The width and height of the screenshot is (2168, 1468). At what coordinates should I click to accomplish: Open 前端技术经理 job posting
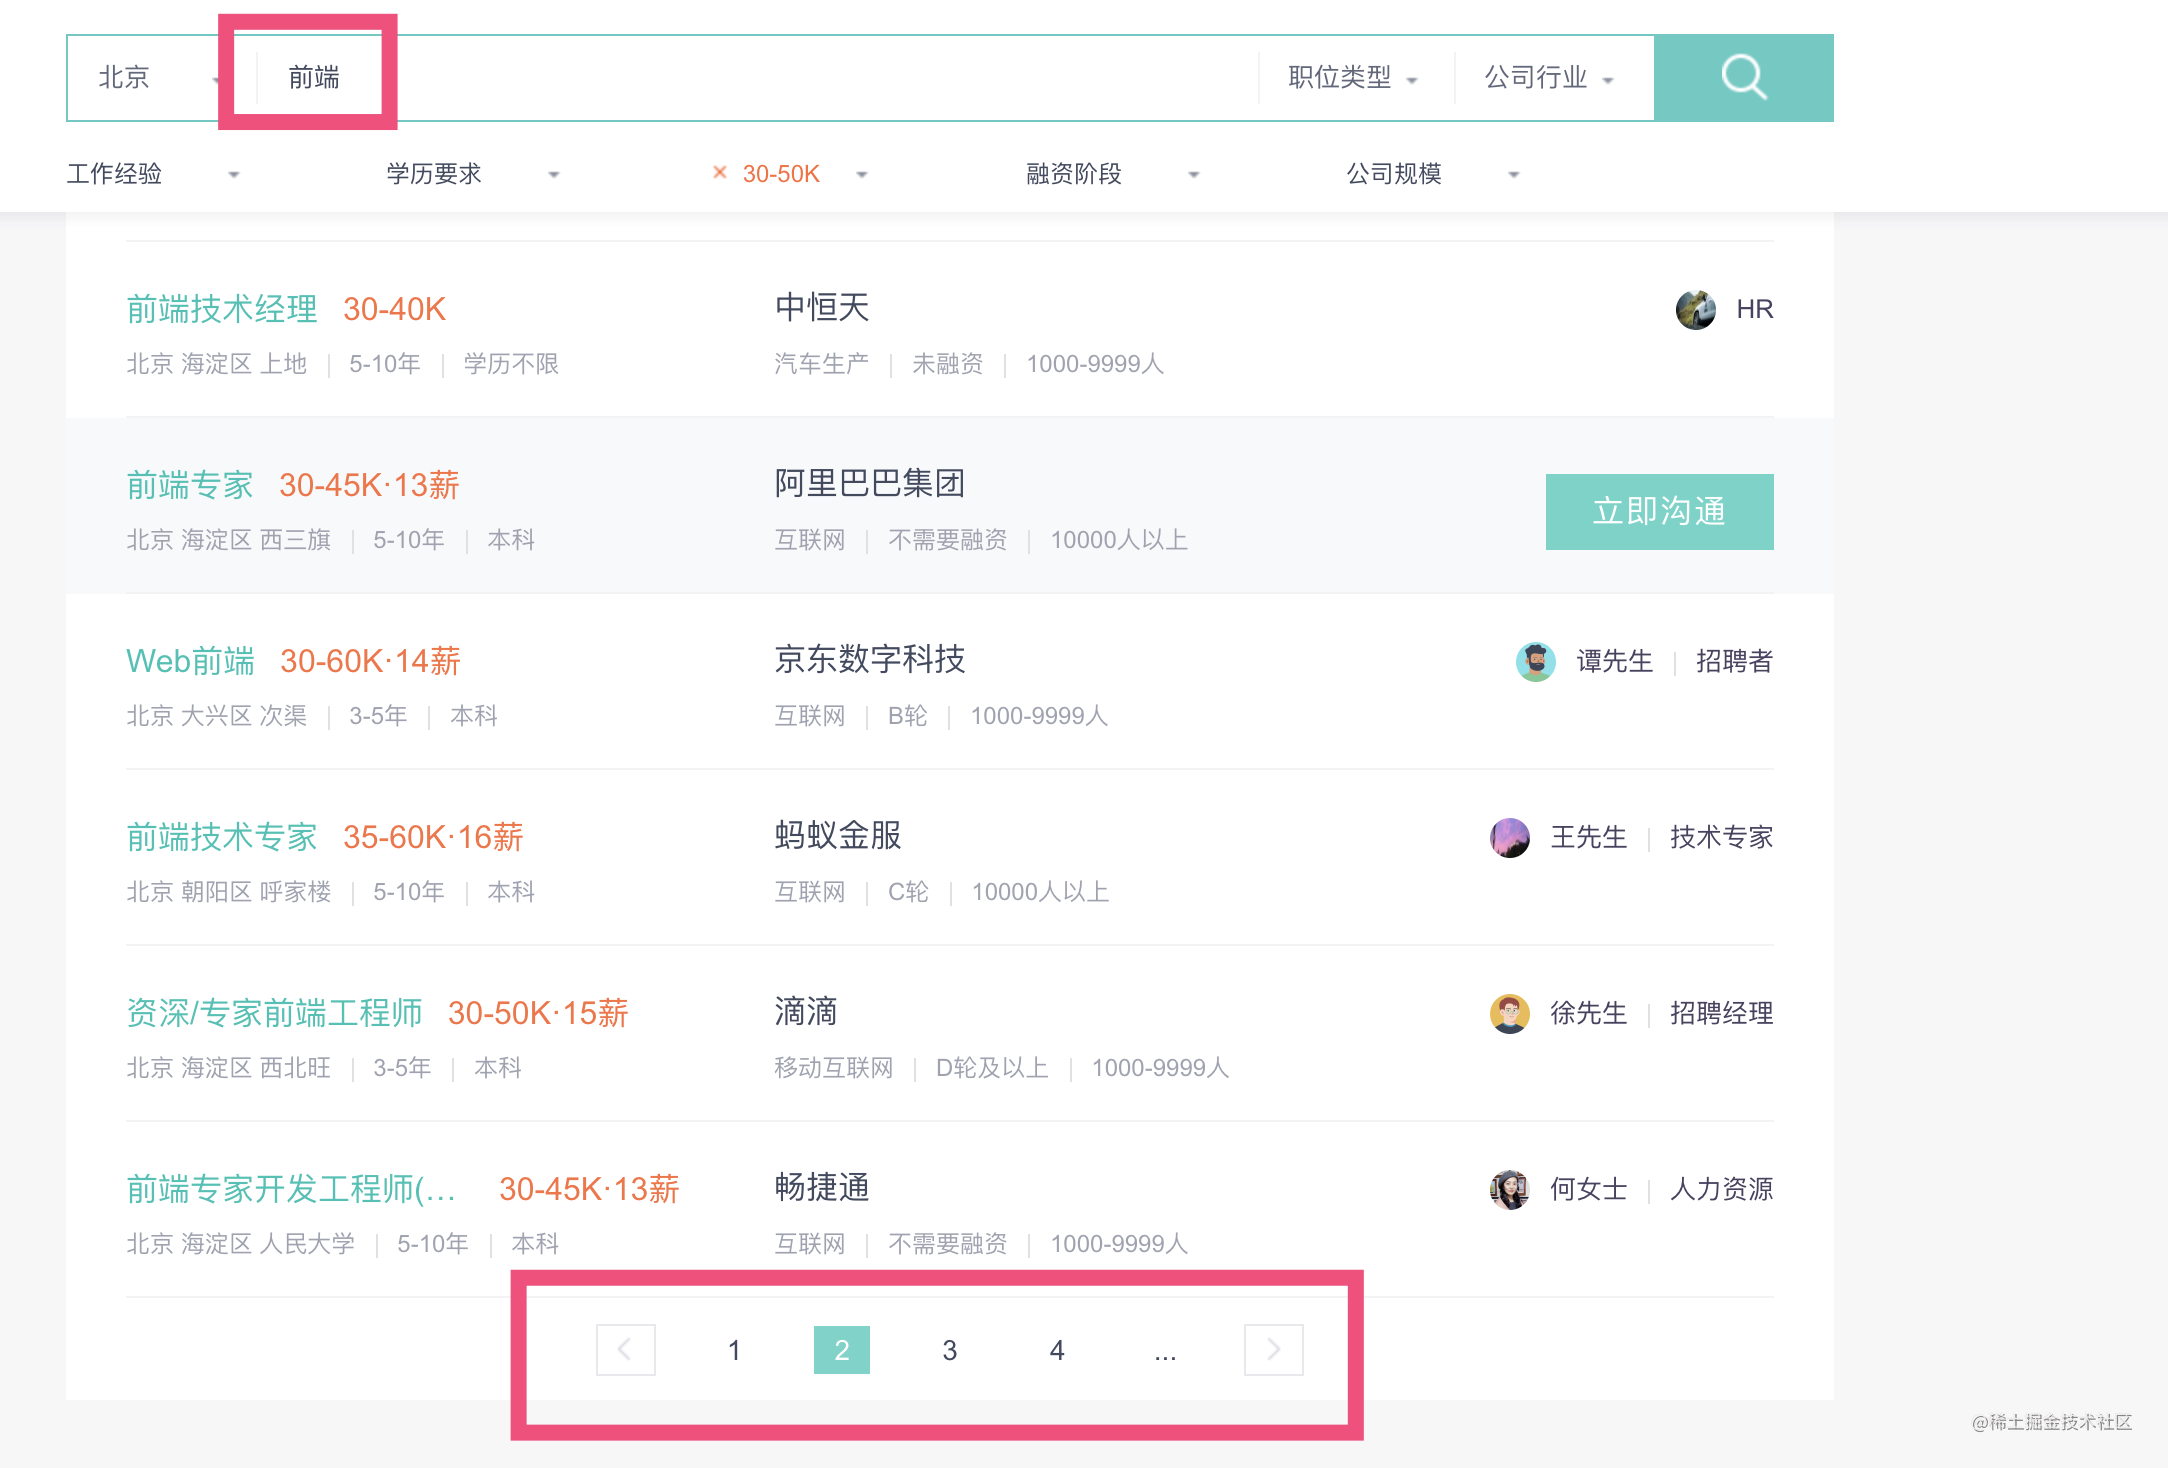click(x=222, y=309)
